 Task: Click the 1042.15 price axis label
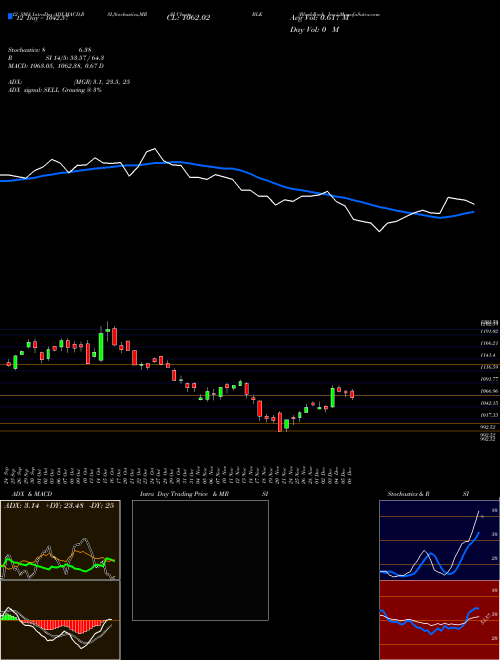(489, 403)
